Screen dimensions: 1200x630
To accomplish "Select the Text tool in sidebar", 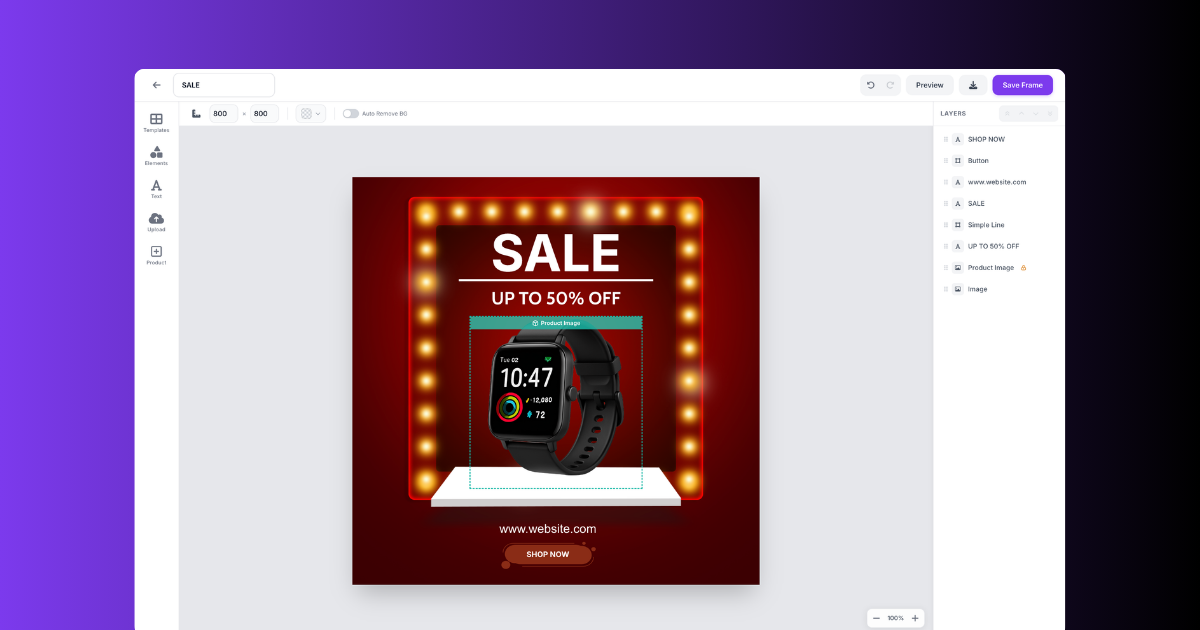I will [156, 189].
